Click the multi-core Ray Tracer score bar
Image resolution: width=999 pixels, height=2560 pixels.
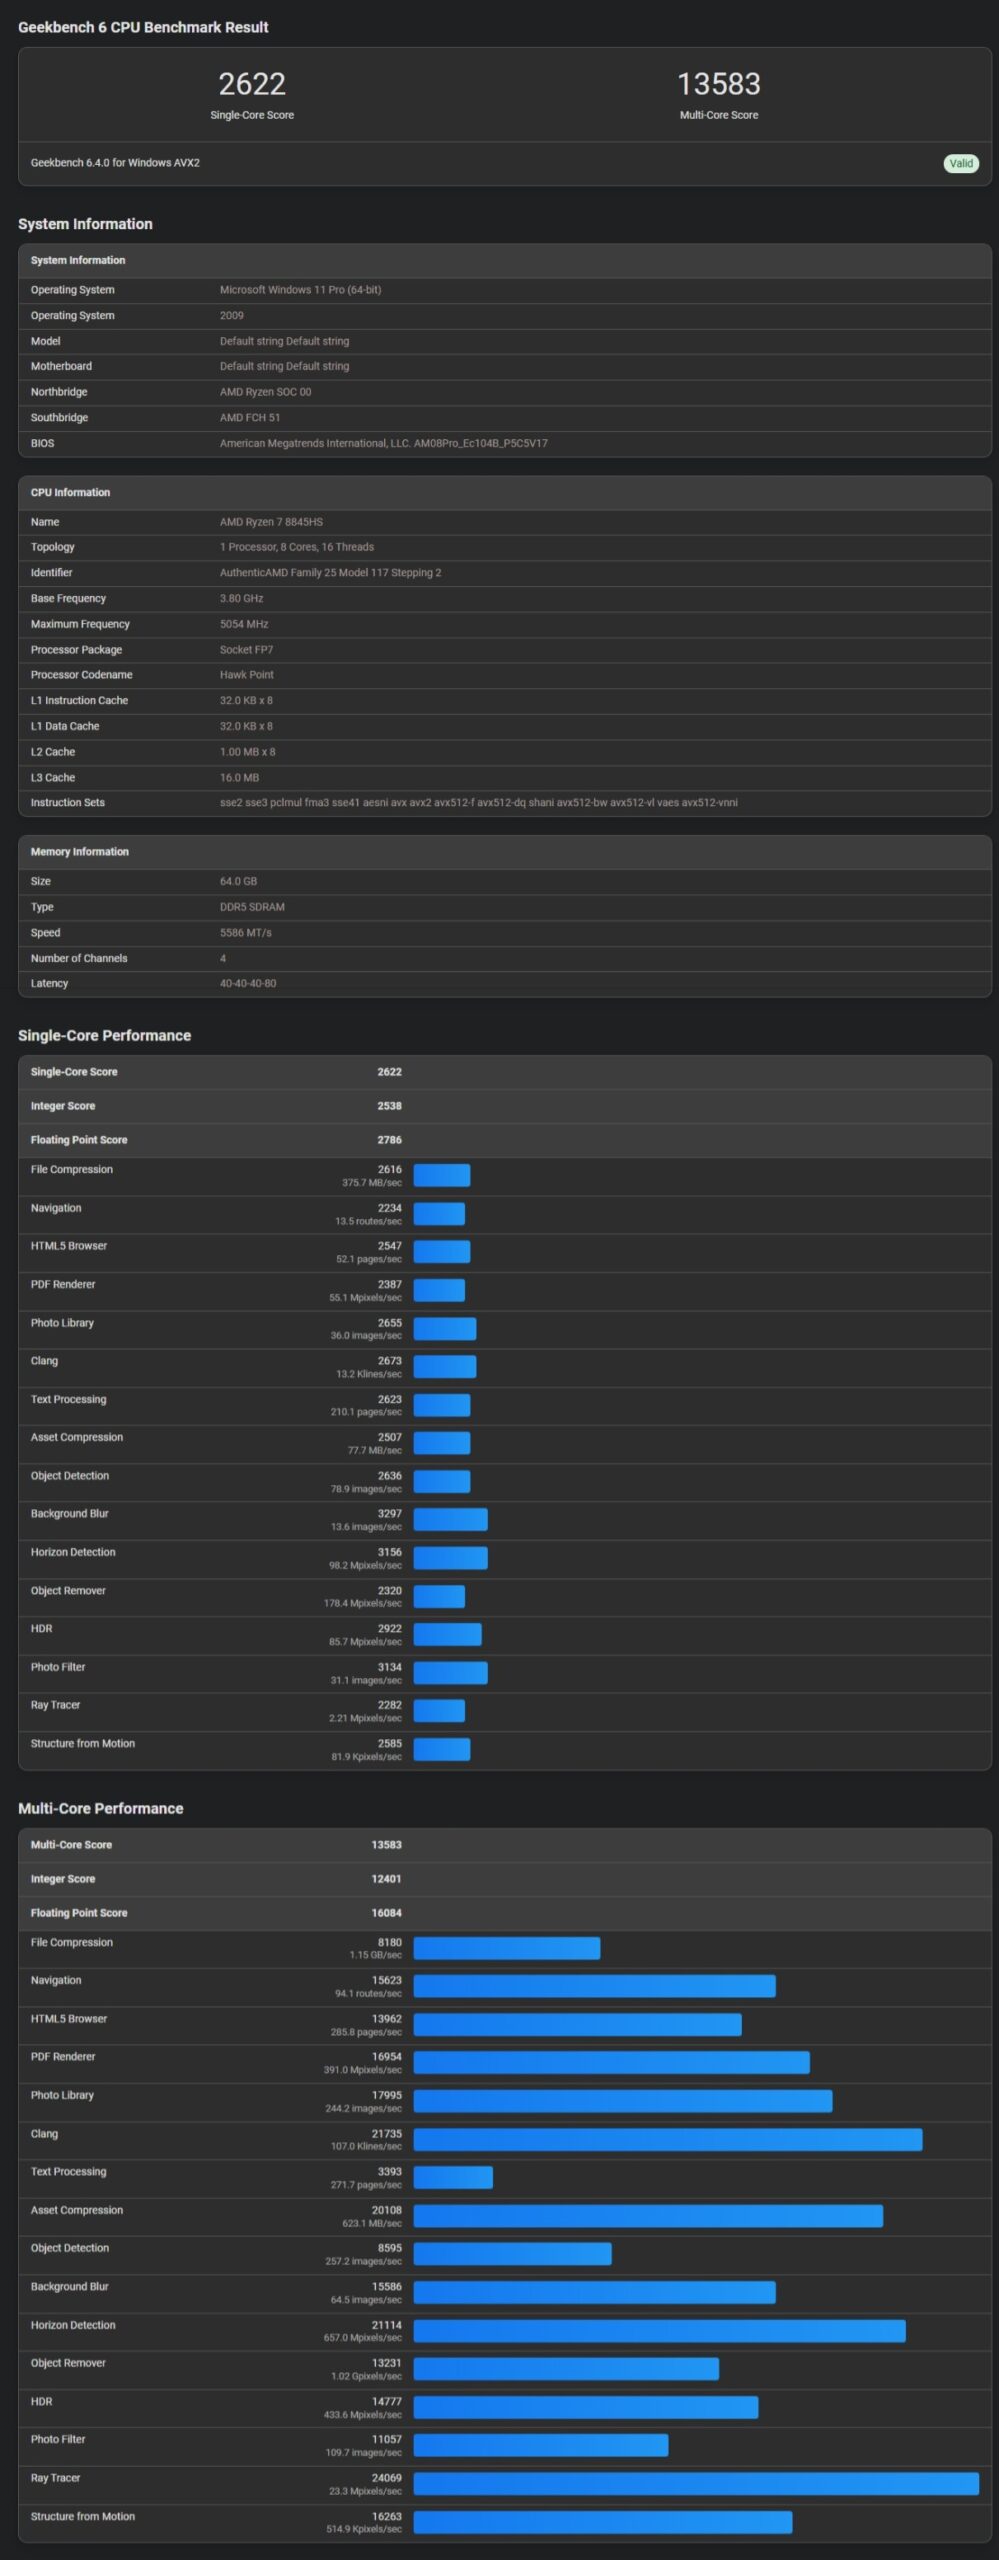pos(696,2484)
